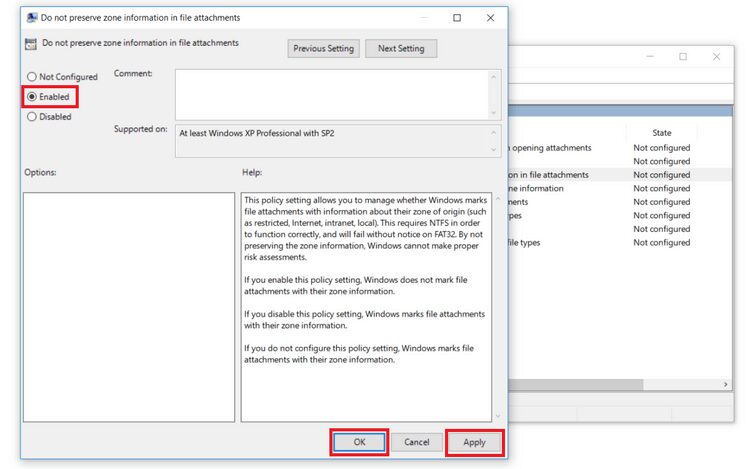Select the 'ne information' row in background window

(619, 188)
